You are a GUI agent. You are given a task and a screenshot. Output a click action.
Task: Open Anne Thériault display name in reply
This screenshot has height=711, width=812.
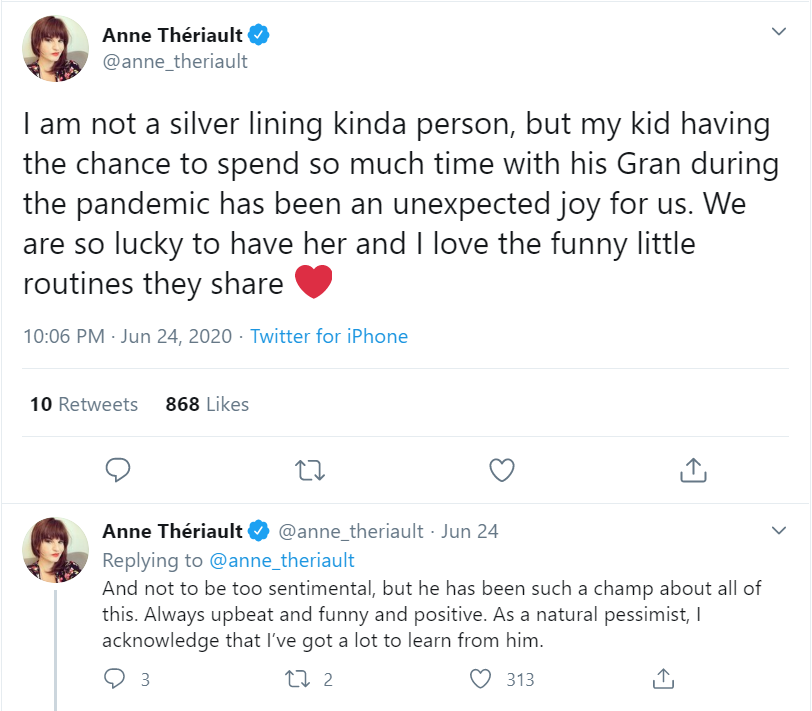(173, 531)
